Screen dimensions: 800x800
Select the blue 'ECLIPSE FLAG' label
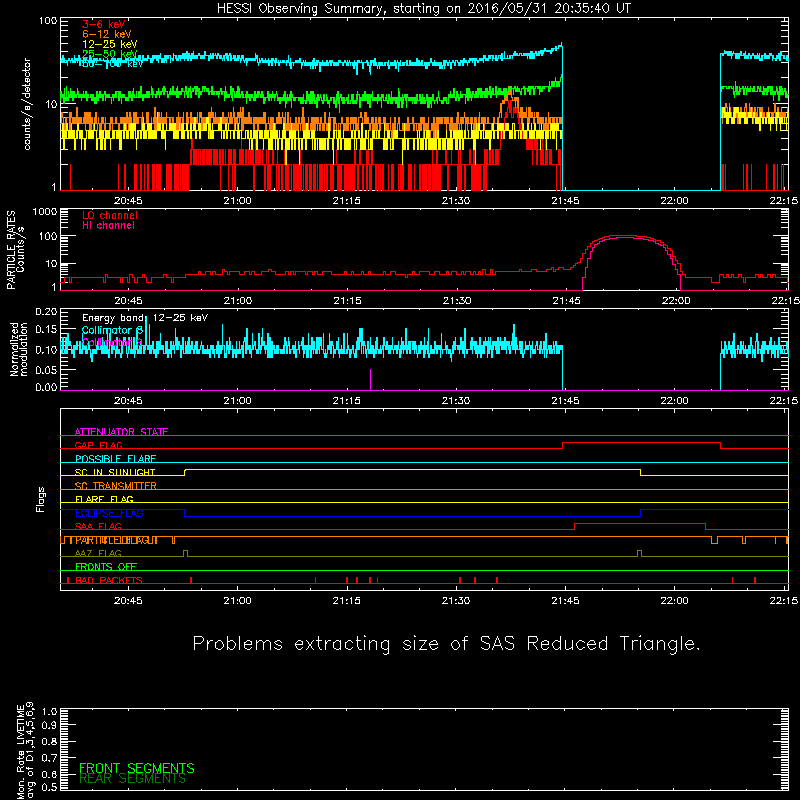tap(109, 513)
